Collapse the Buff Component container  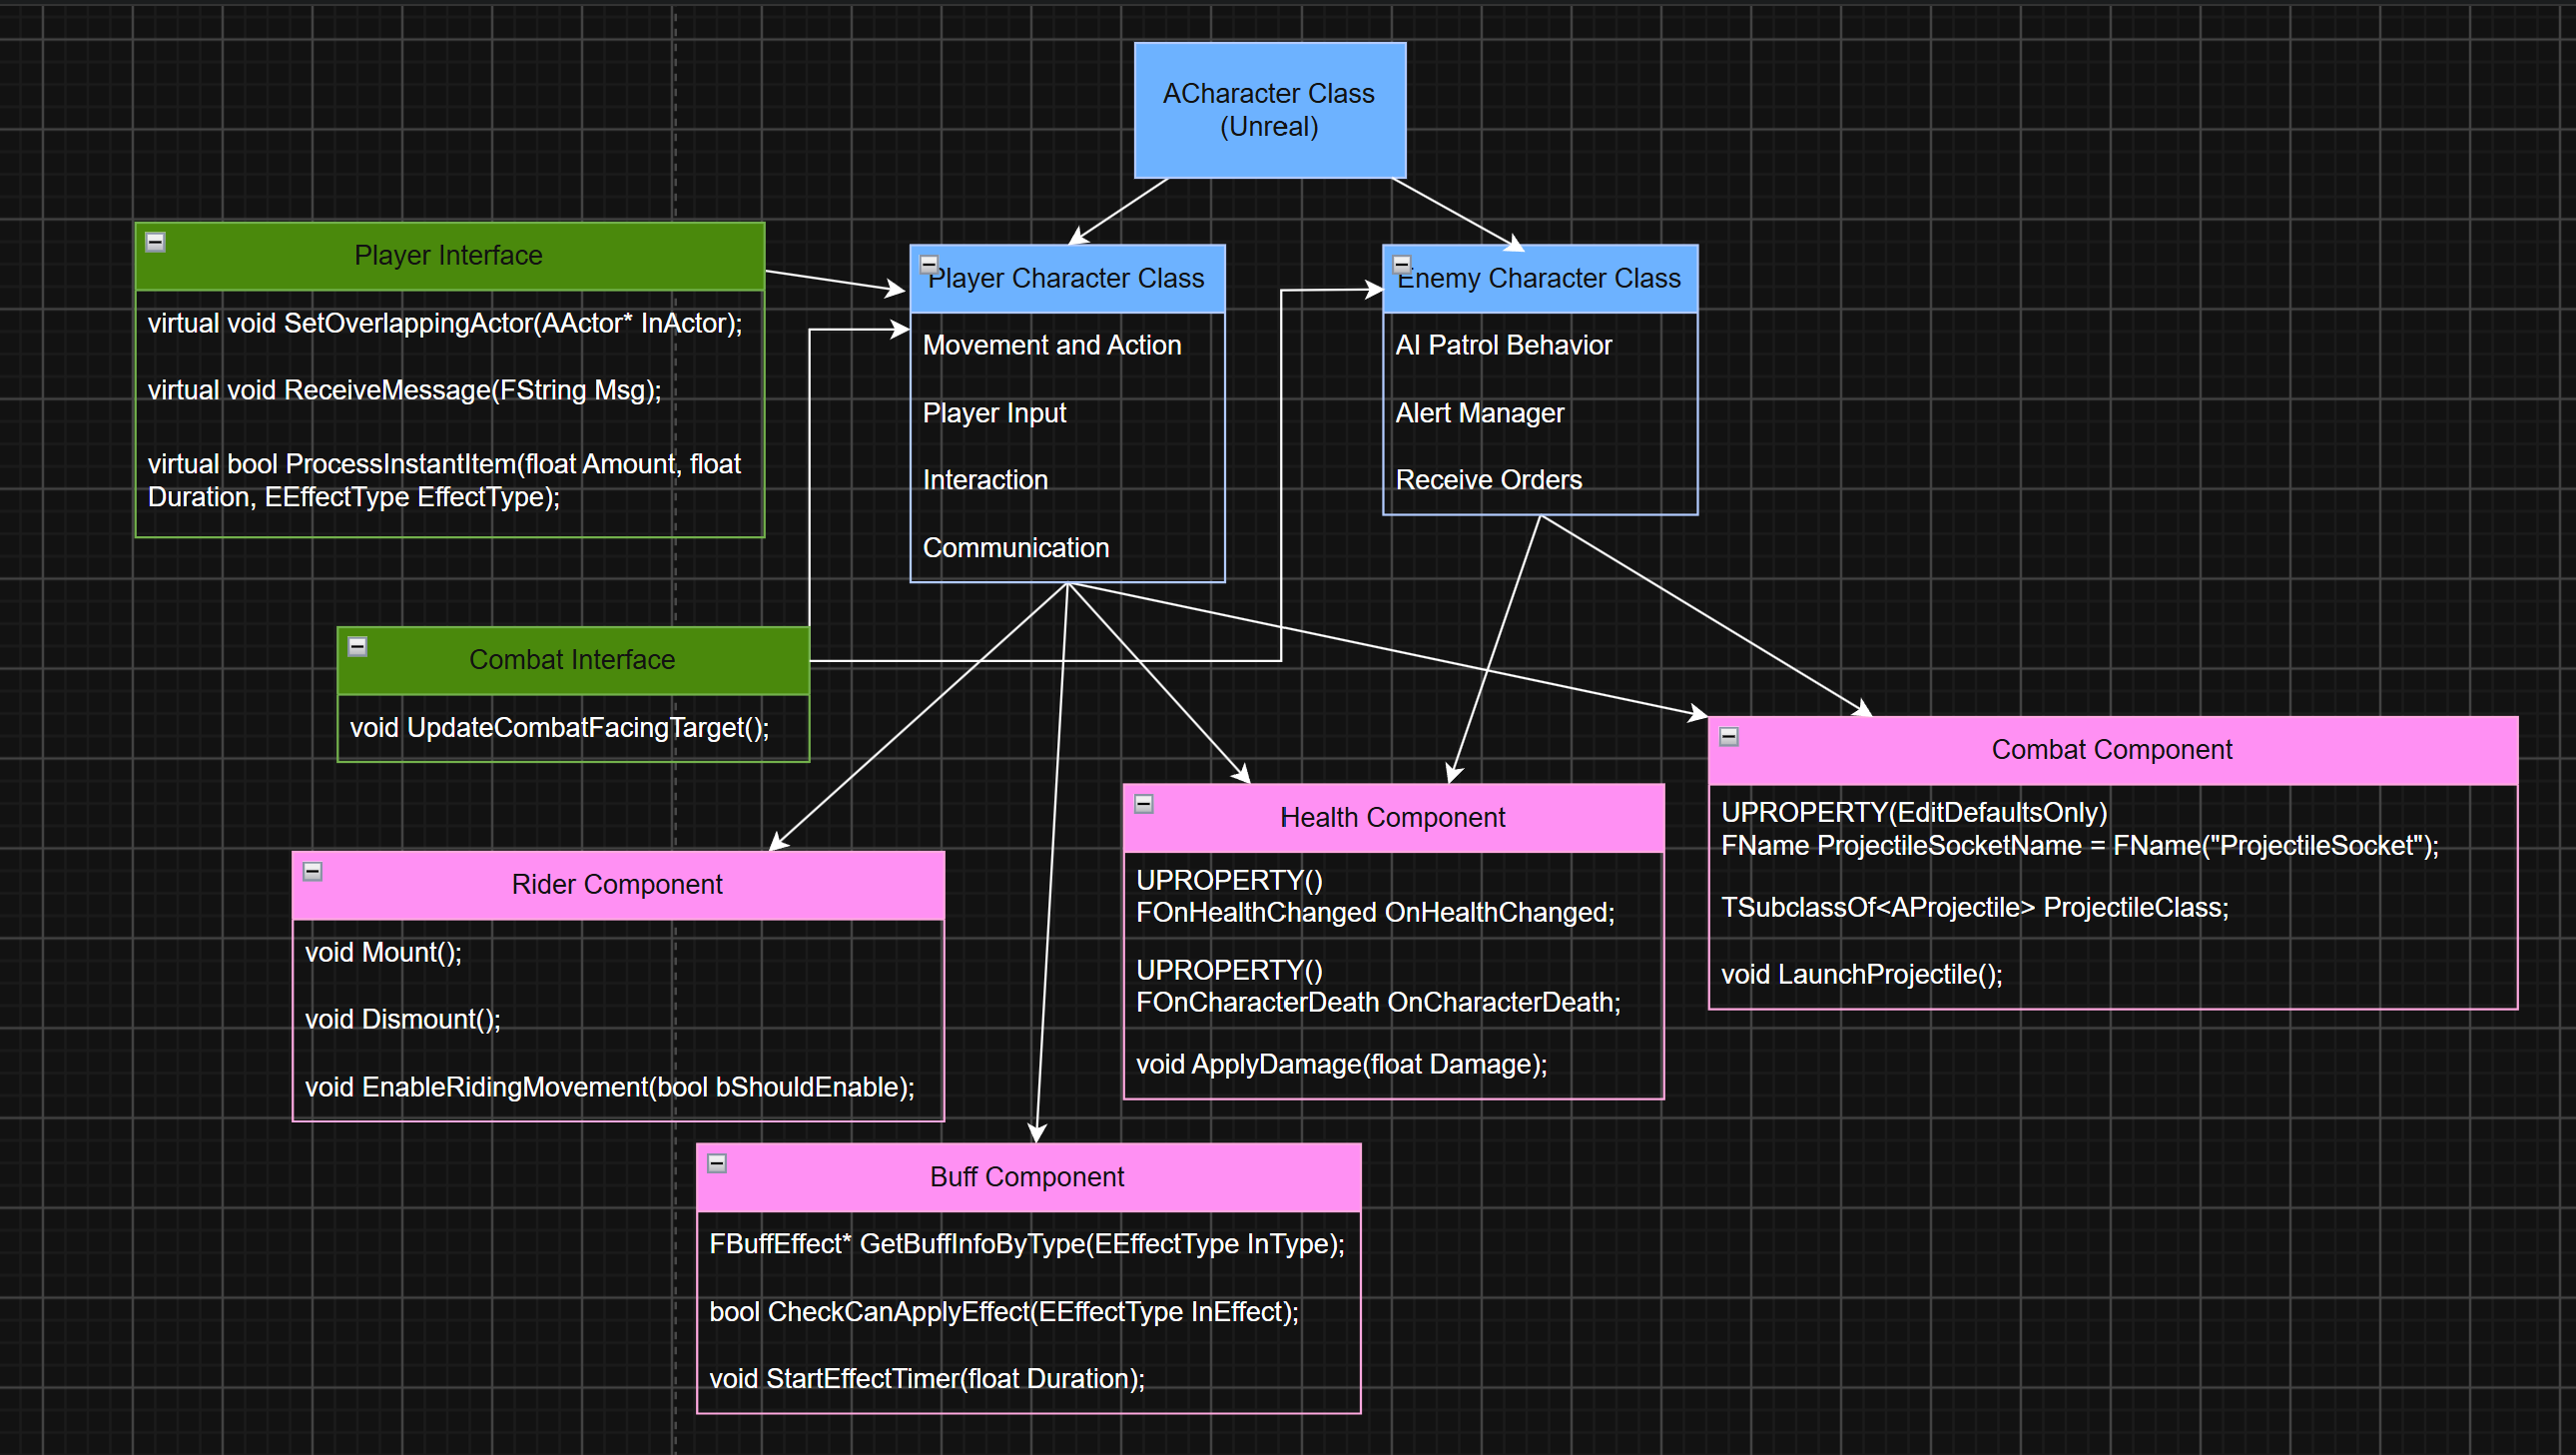717,1164
